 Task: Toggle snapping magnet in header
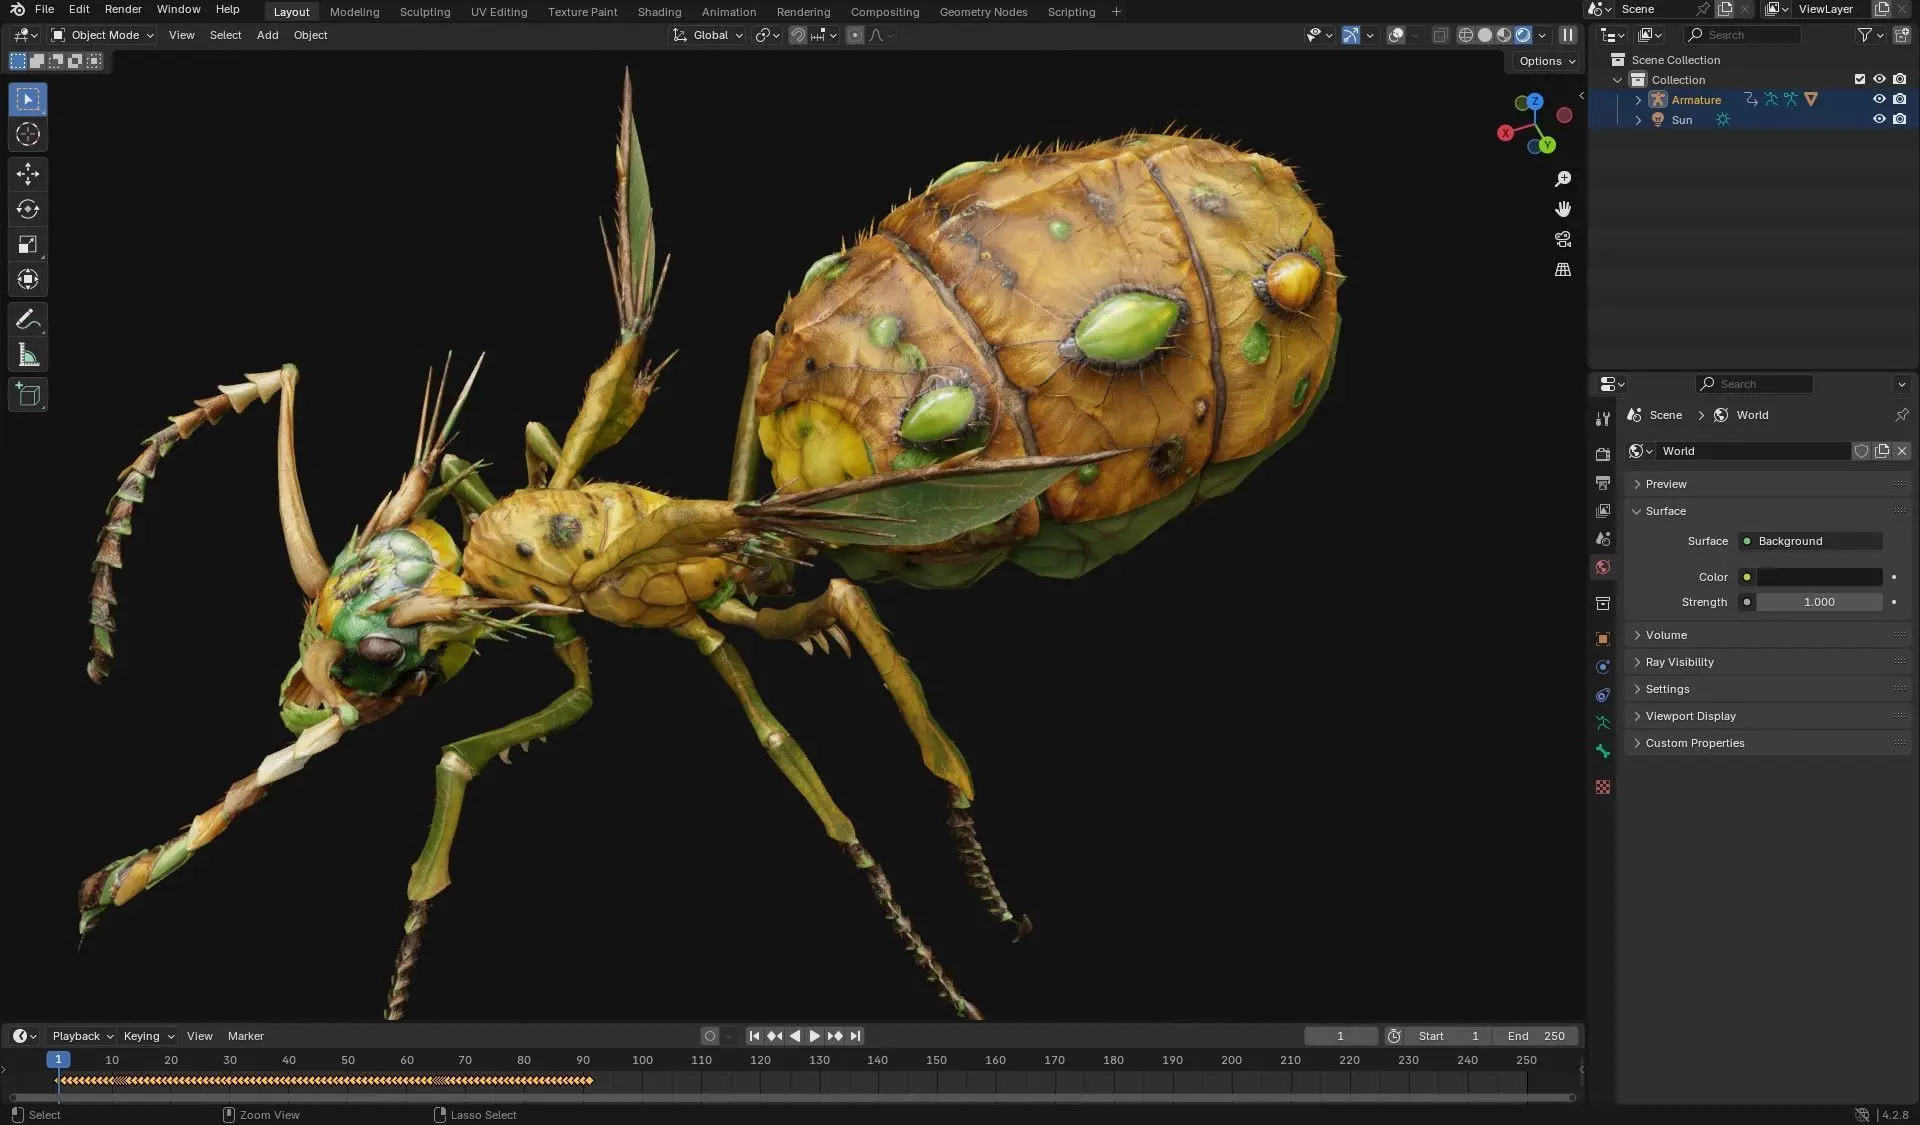798,35
